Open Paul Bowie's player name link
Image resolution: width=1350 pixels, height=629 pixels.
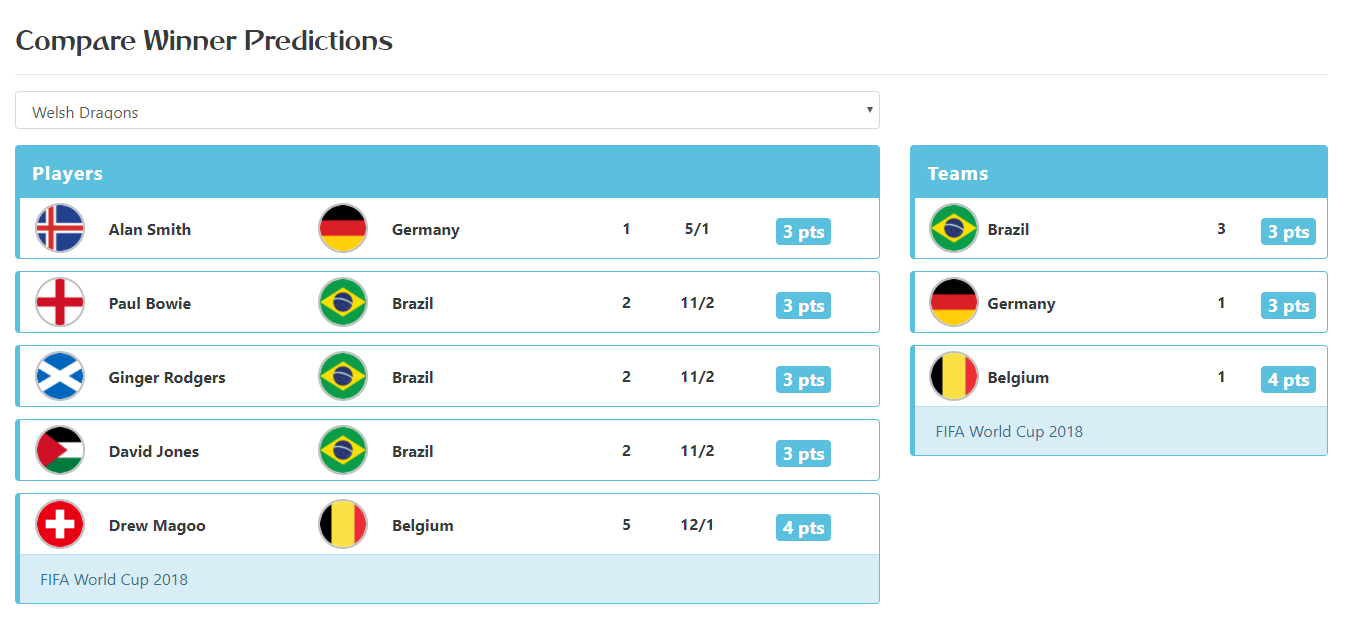(x=150, y=303)
